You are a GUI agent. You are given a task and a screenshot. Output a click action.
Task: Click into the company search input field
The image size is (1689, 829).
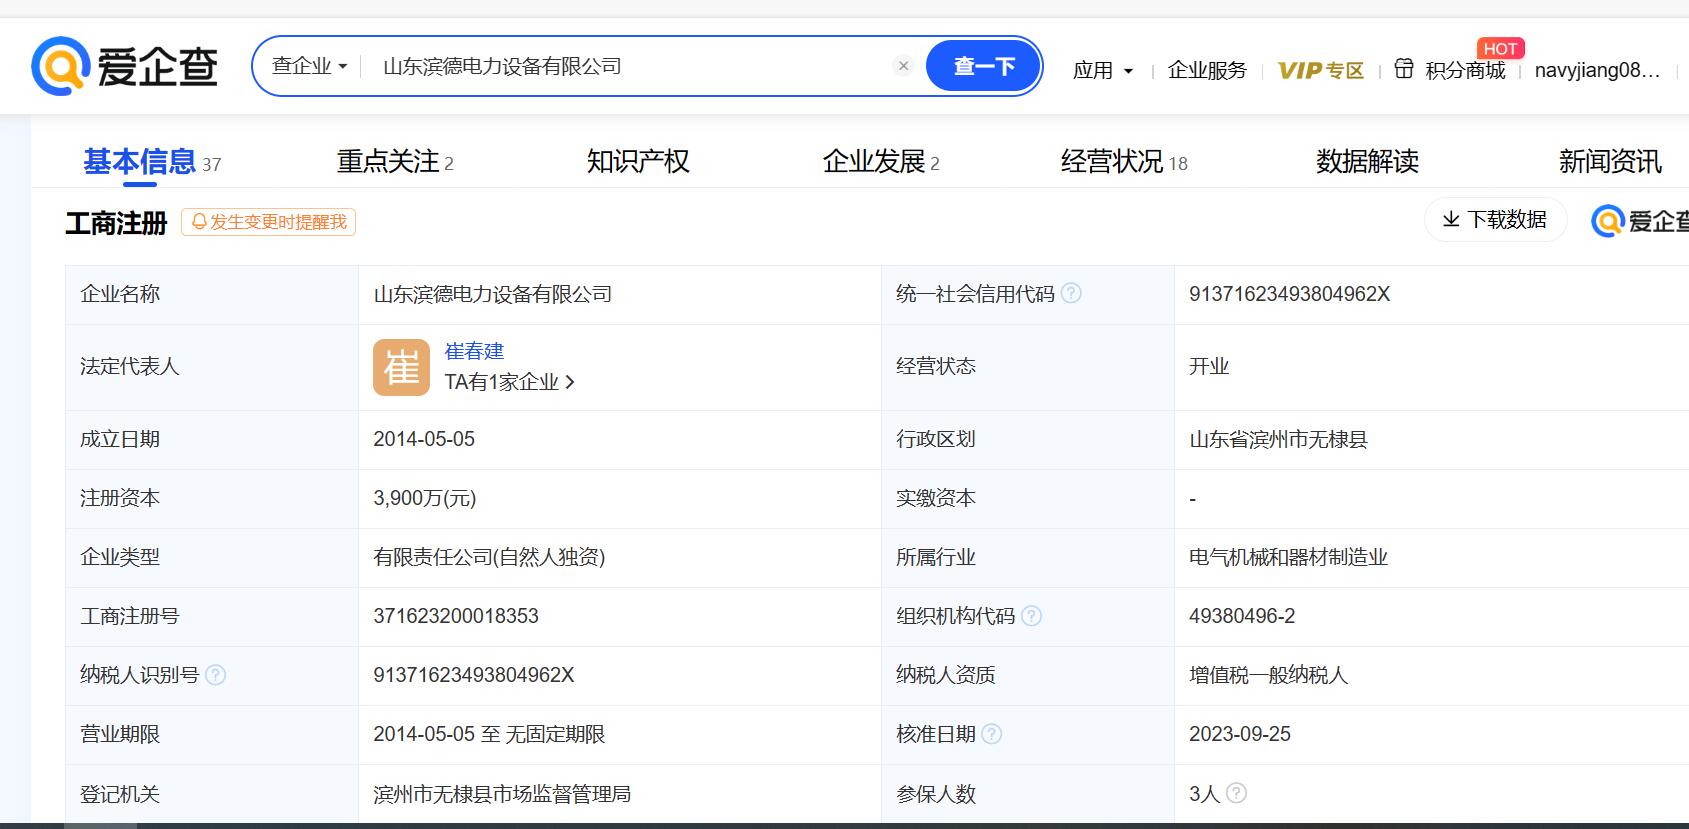[x=630, y=66]
